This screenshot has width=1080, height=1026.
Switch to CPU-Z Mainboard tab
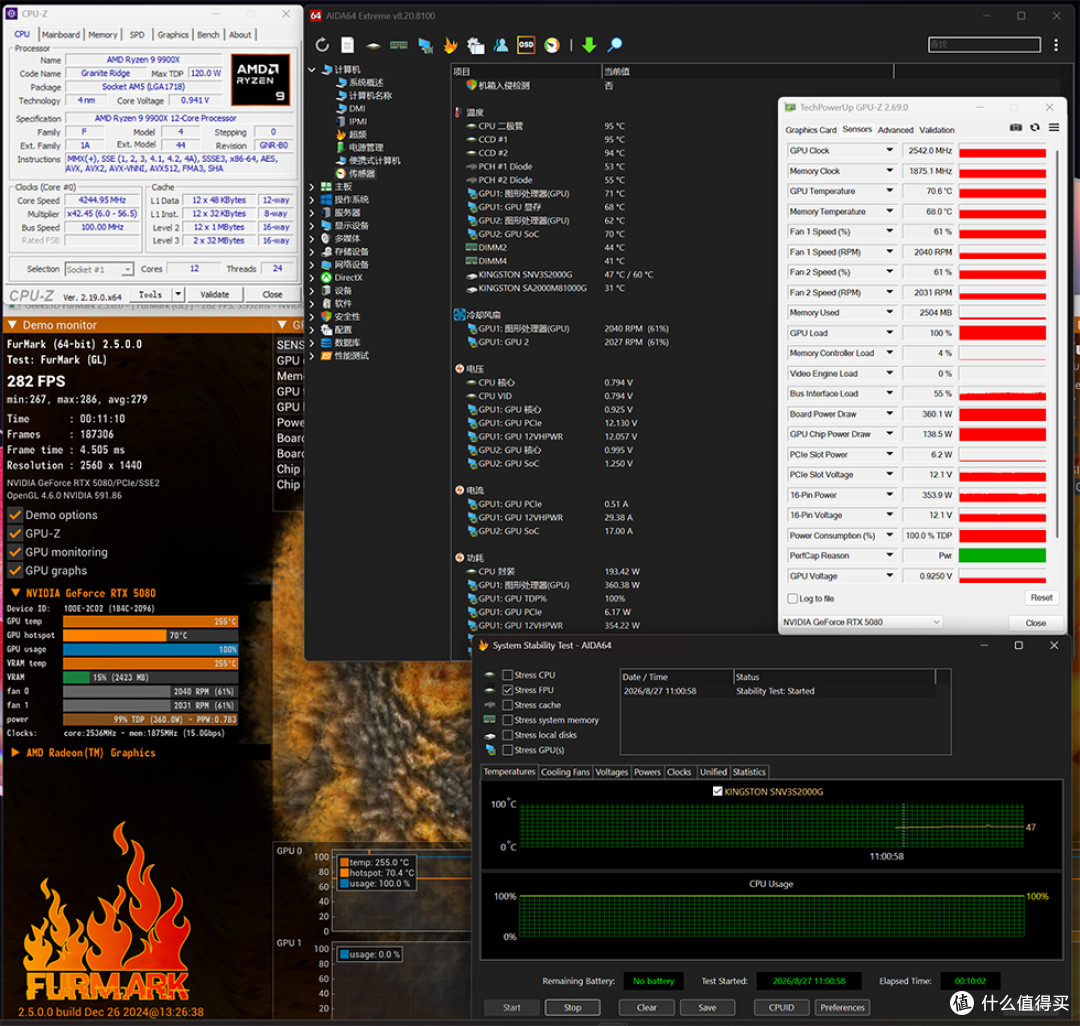pos(61,34)
